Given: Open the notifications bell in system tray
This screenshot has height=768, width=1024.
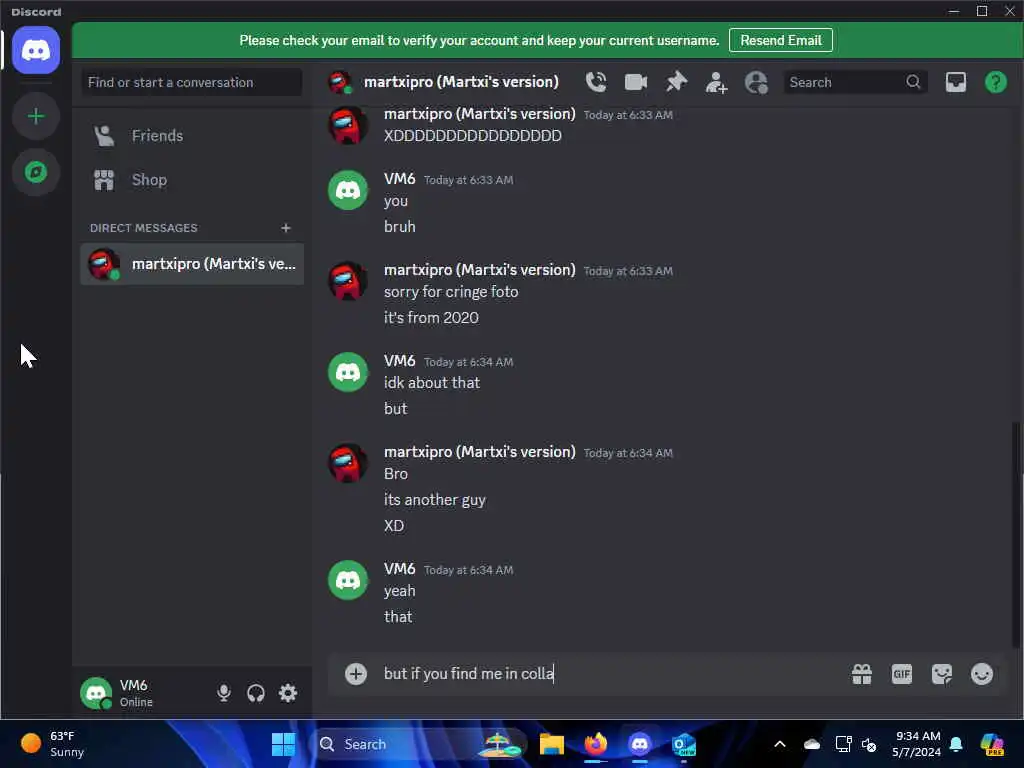Looking at the screenshot, I should [x=956, y=744].
